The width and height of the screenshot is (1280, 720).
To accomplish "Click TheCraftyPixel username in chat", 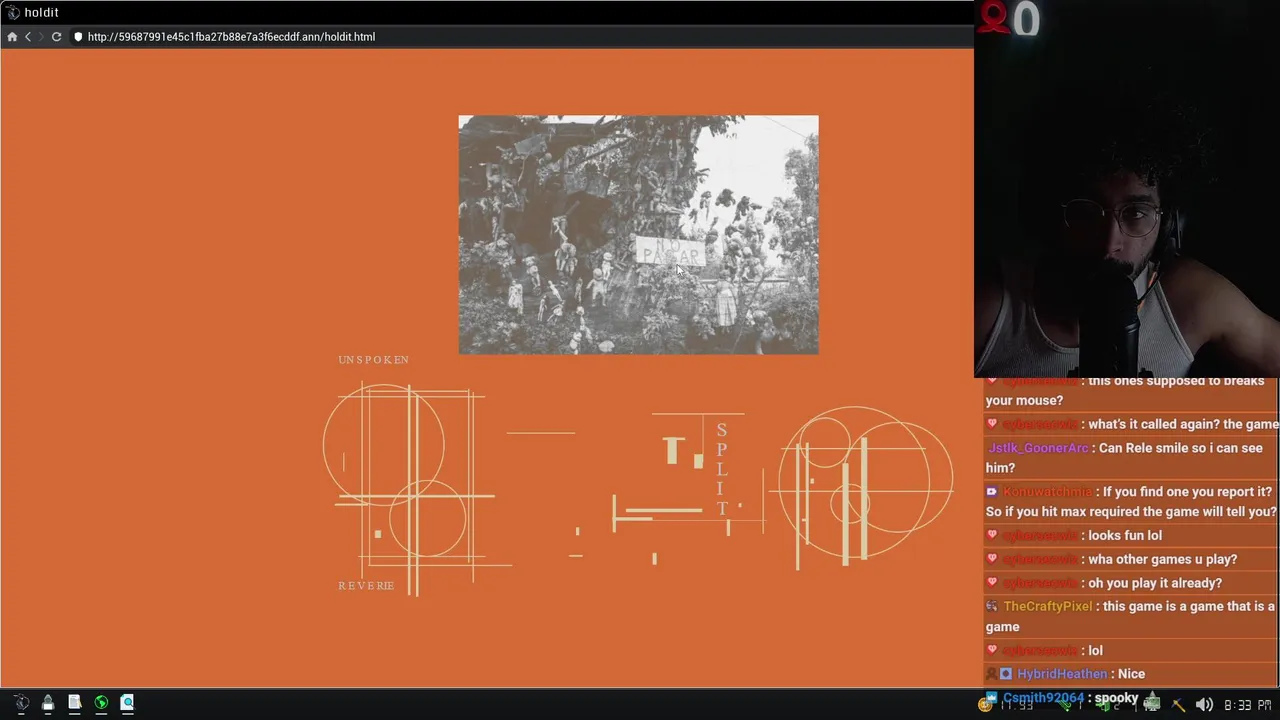I will pos(1047,606).
